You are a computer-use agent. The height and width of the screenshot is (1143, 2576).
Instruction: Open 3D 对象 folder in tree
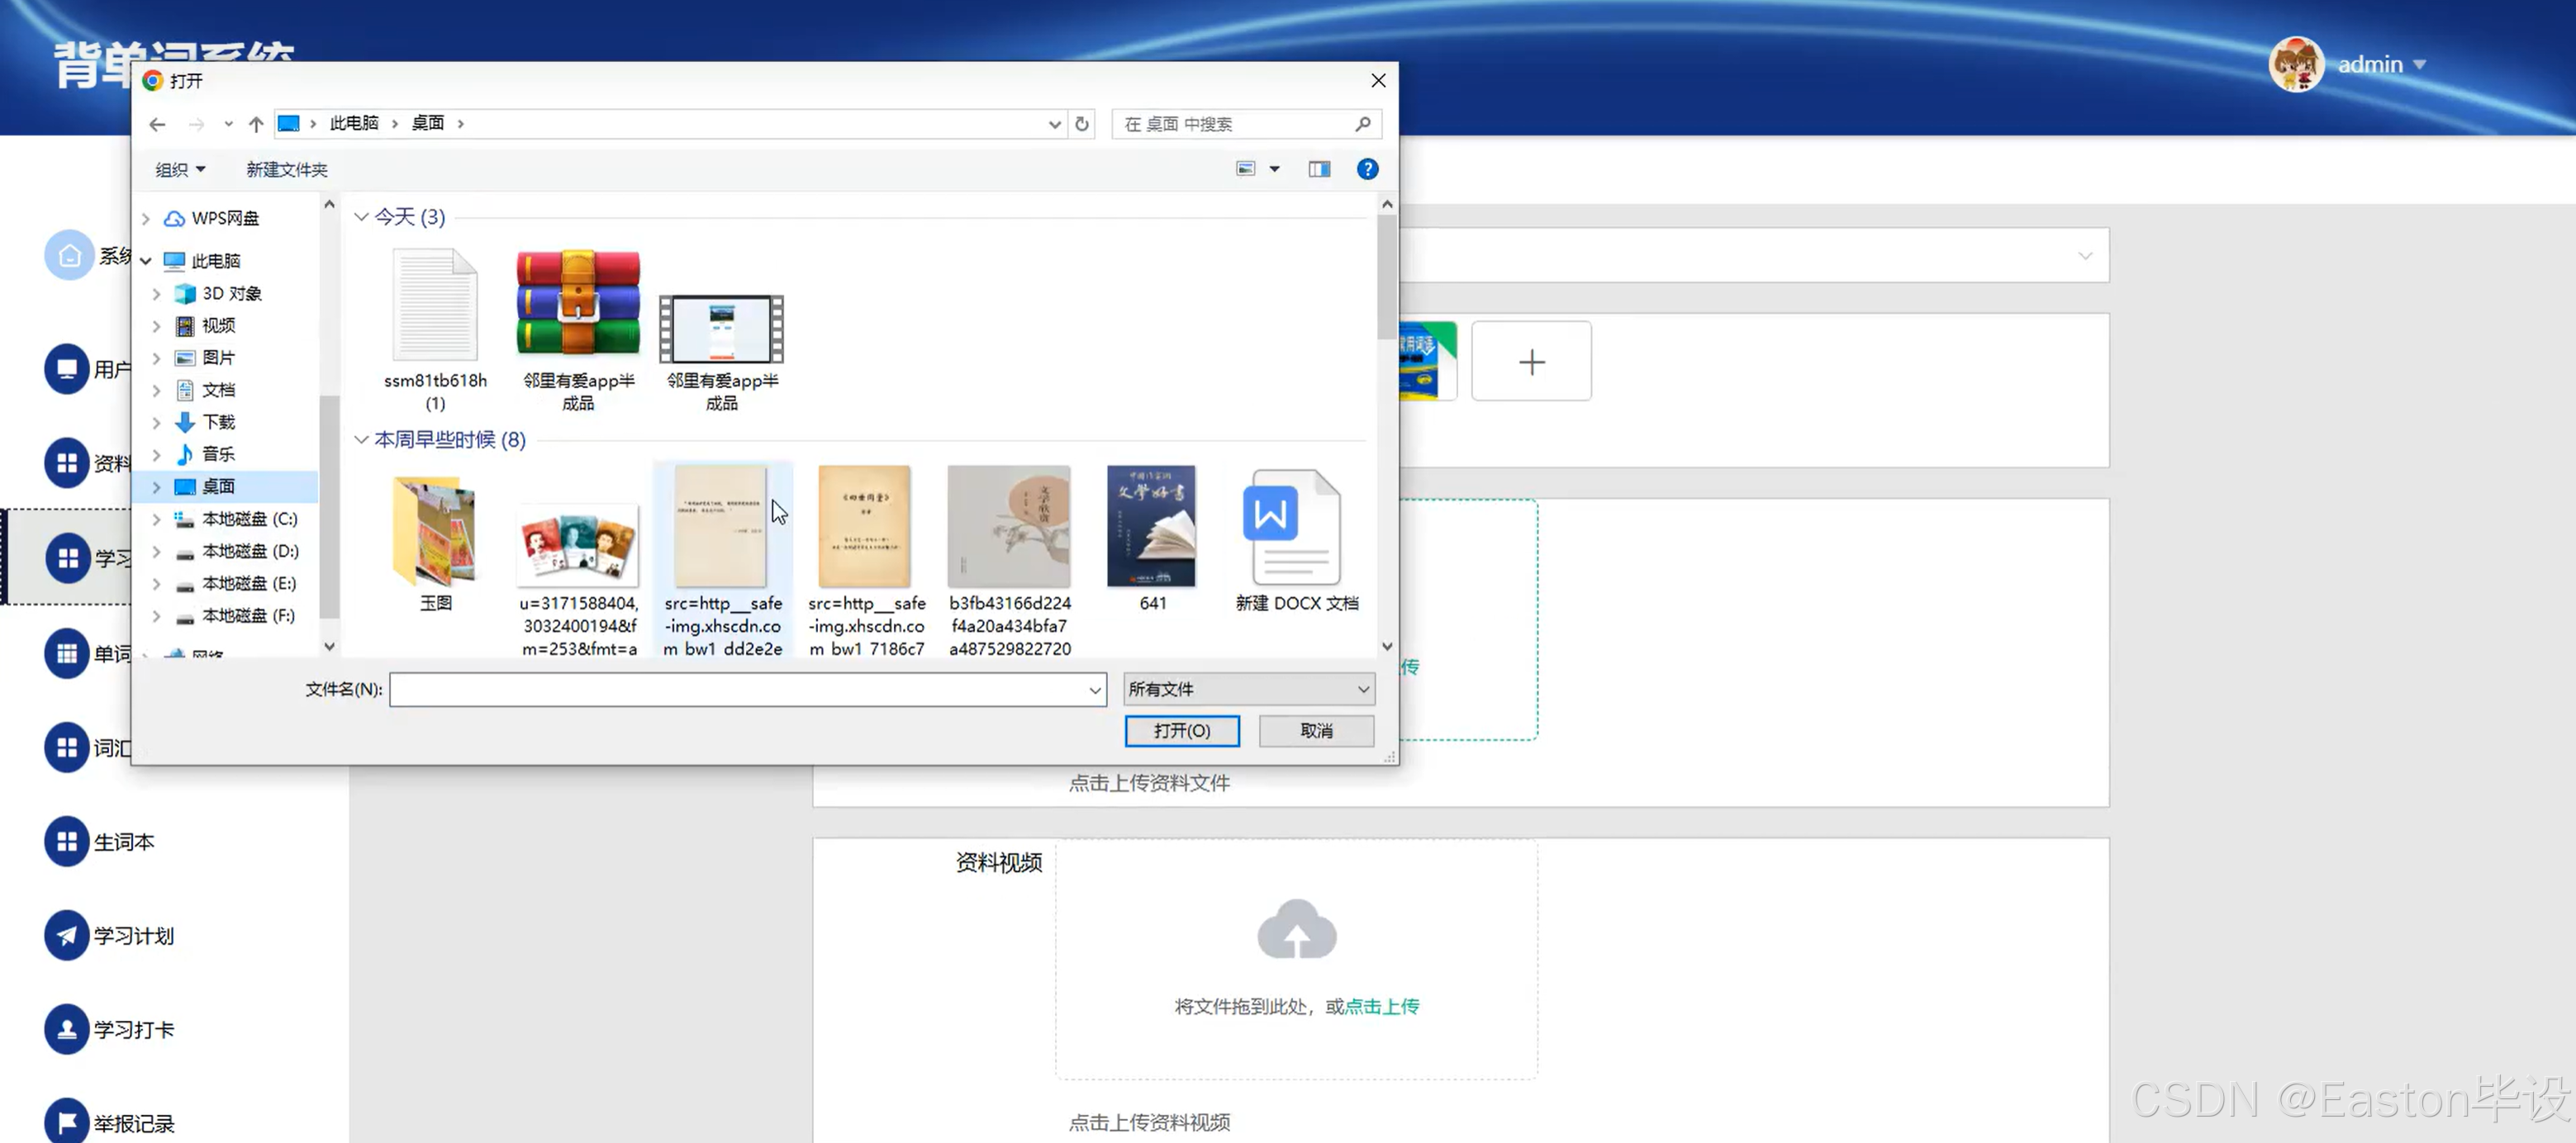232,293
